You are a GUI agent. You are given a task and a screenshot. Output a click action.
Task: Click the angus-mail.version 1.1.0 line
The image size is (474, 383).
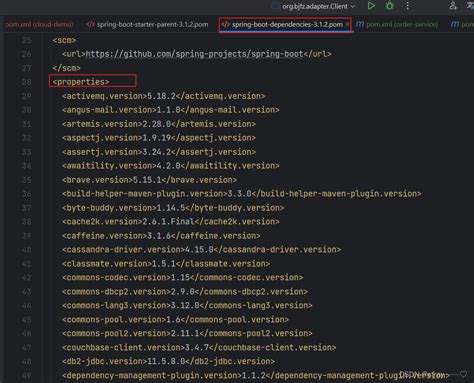[x=171, y=110]
